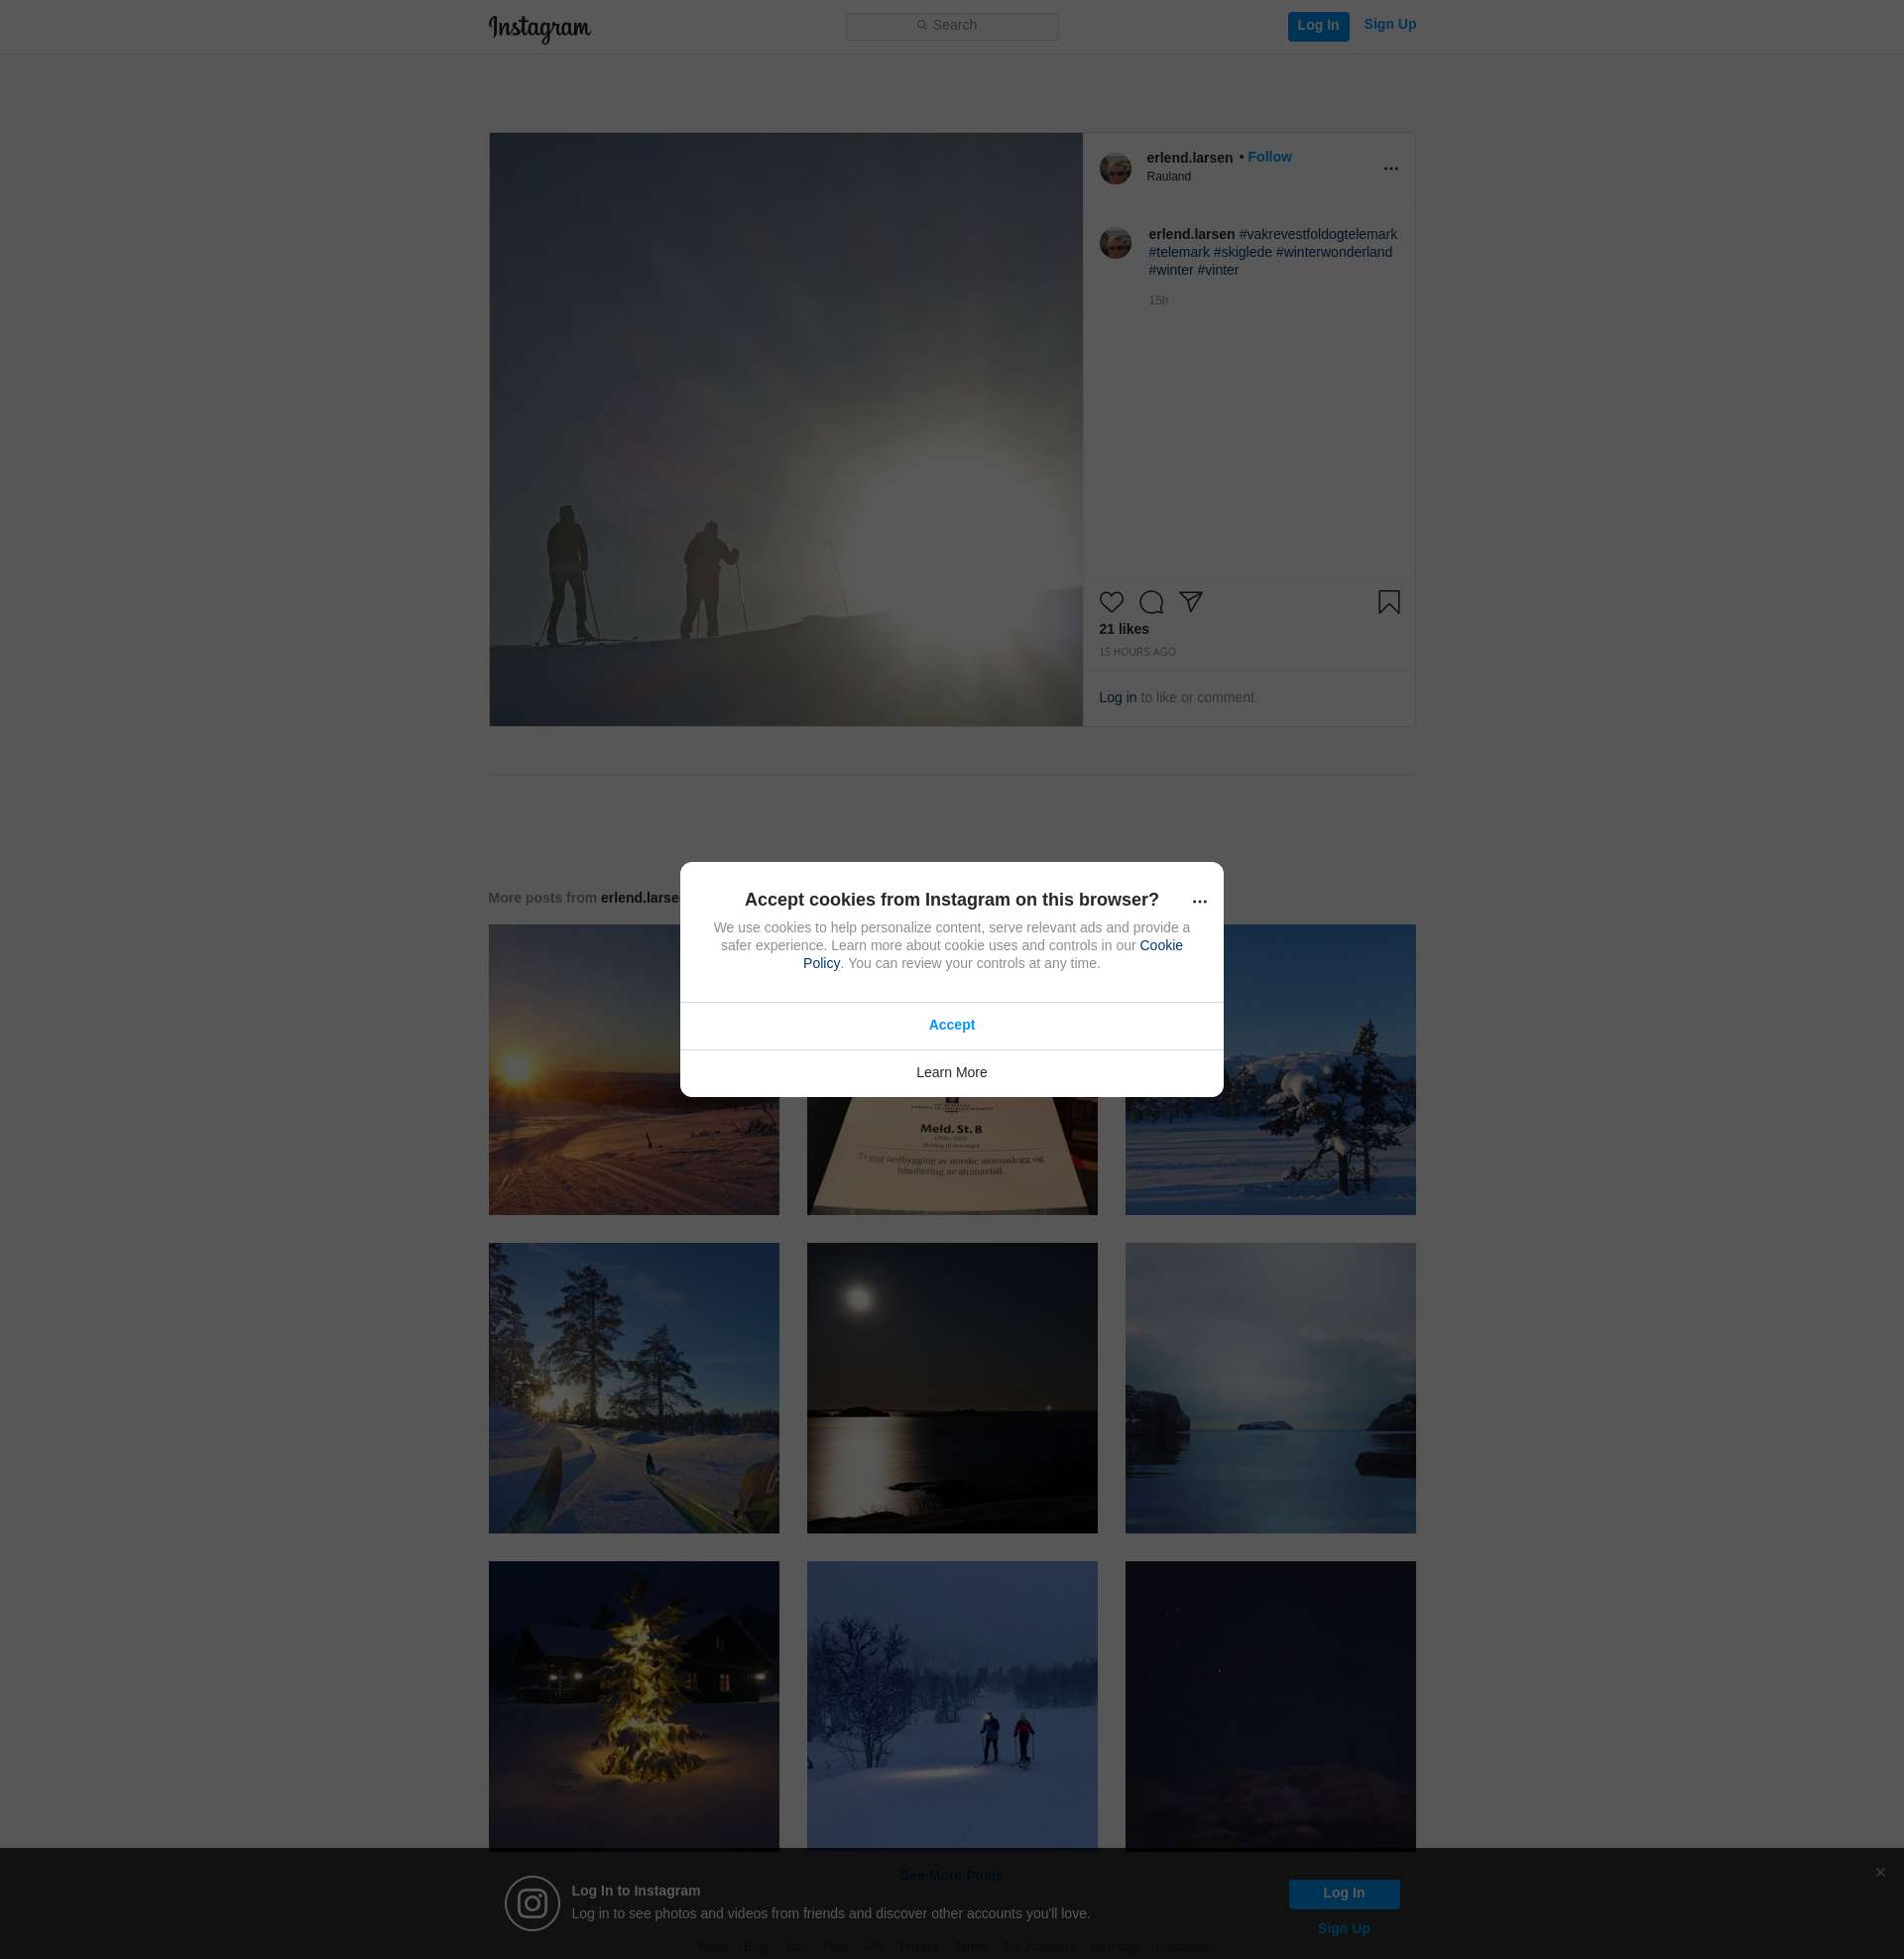The height and width of the screenshot is (1959, 1904).
Task: Open cookie dialog three-dot options
Action: [1199, 901]
